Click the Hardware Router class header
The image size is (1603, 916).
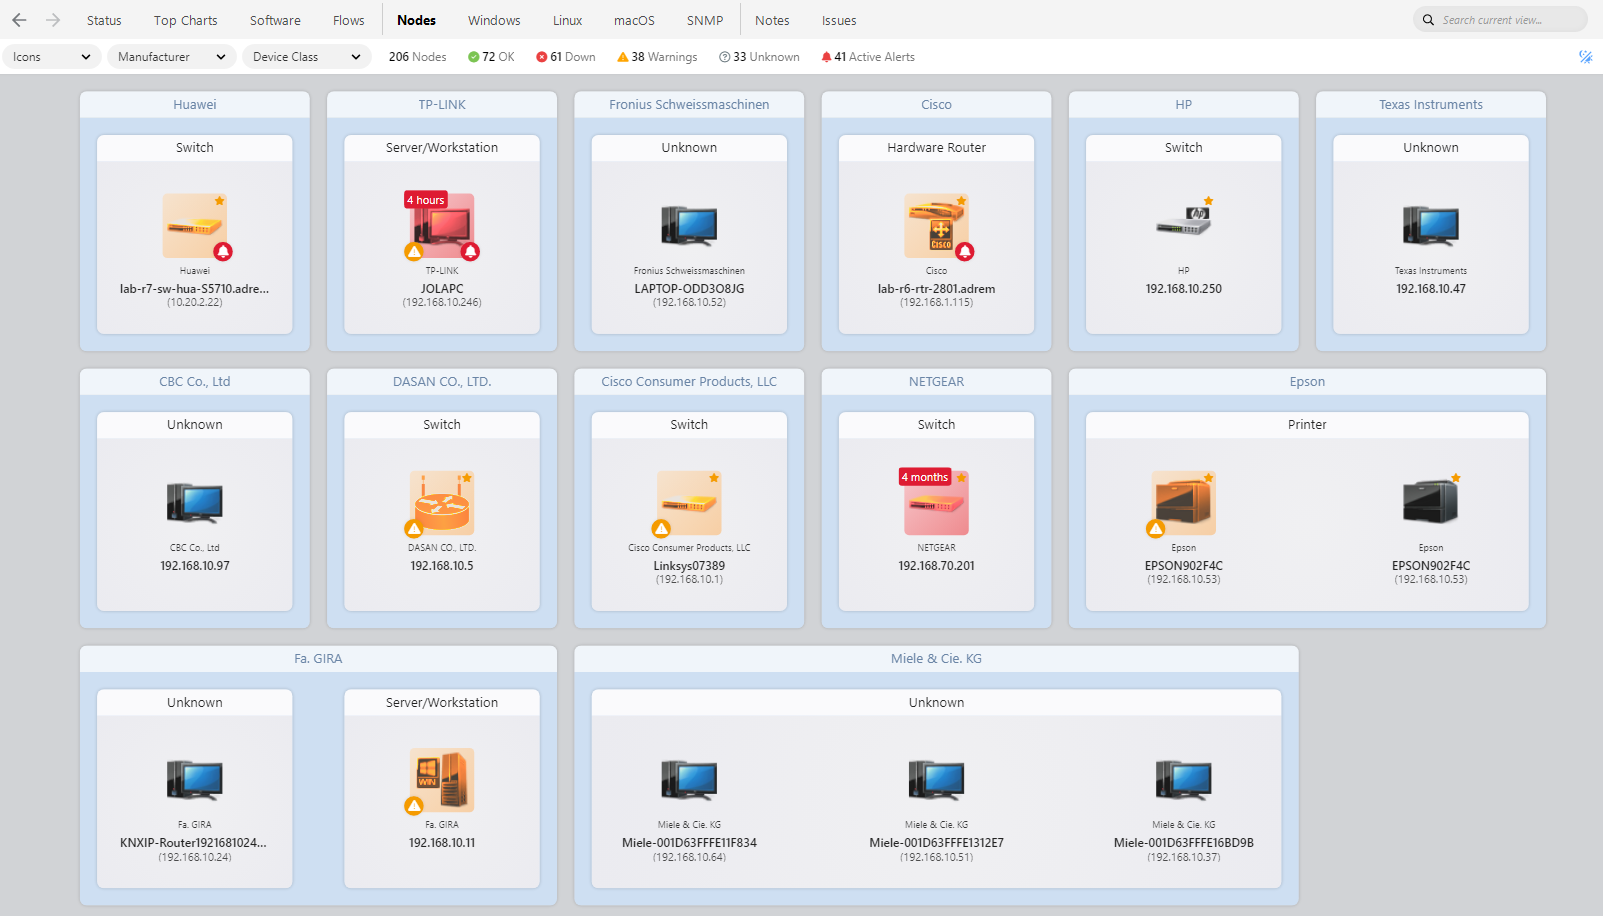pyautogui.click(x=936, y=147)
